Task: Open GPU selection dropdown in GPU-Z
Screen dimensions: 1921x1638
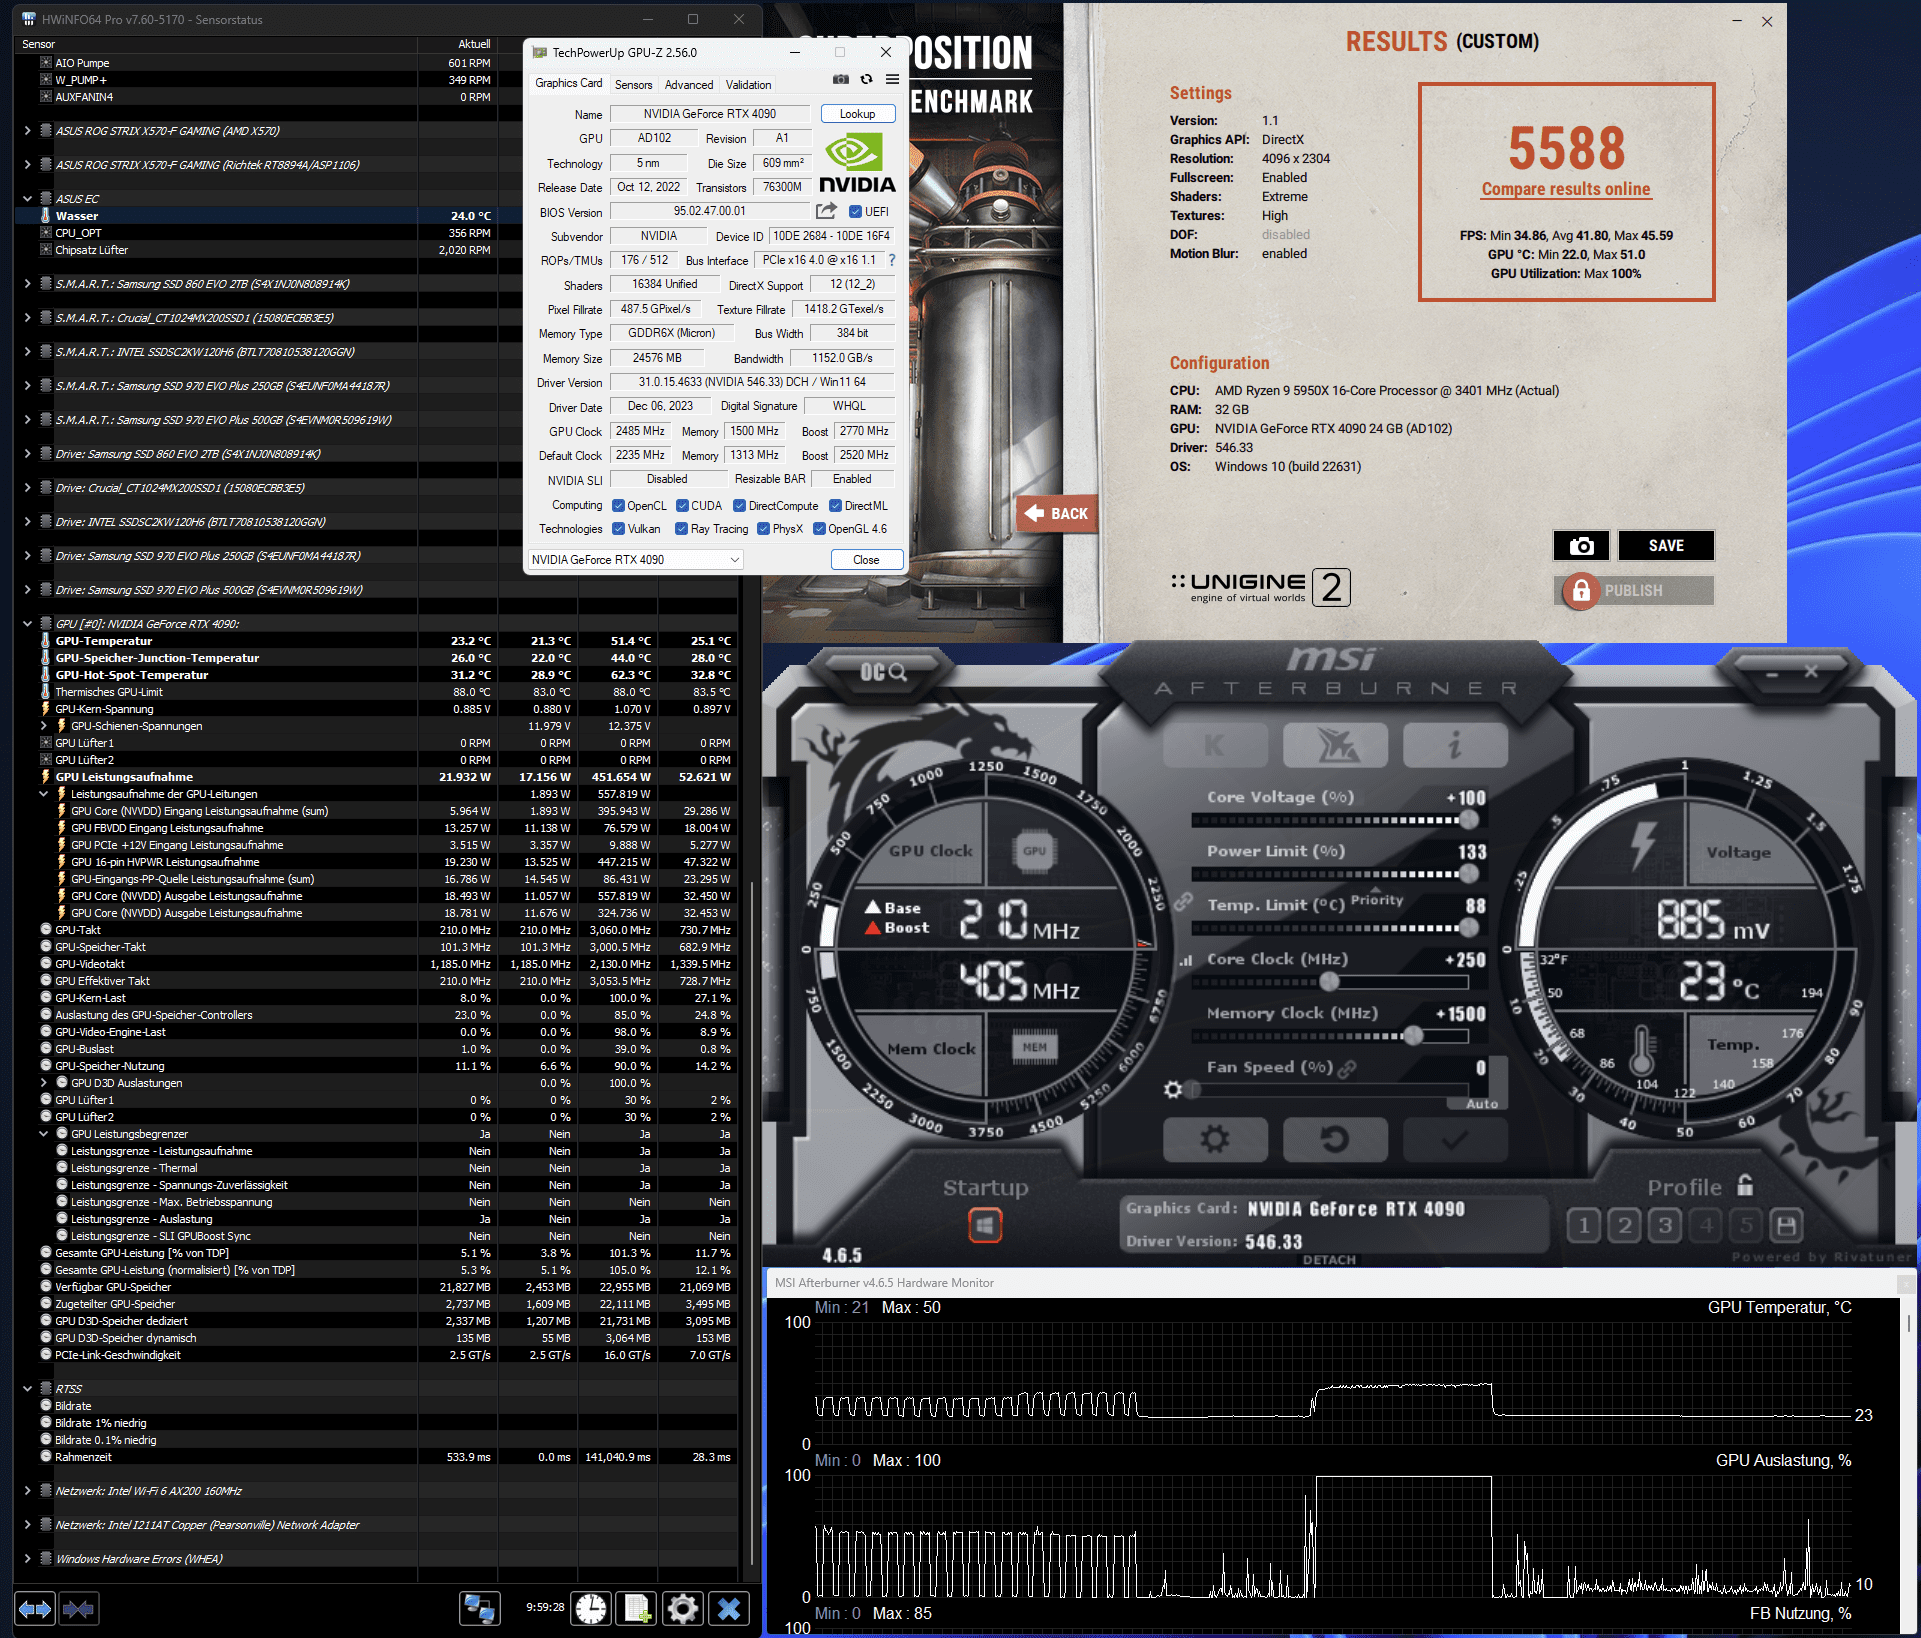Action: [636, 560]
